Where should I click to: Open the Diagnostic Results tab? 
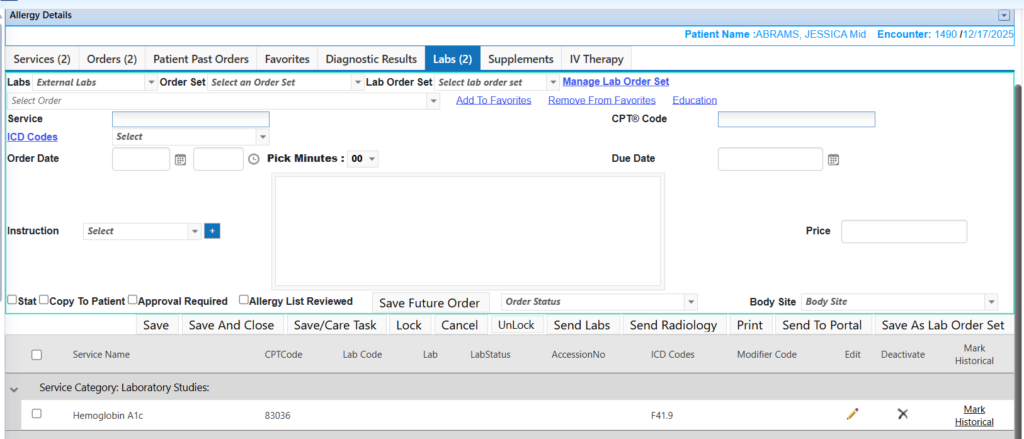point(371,59)
